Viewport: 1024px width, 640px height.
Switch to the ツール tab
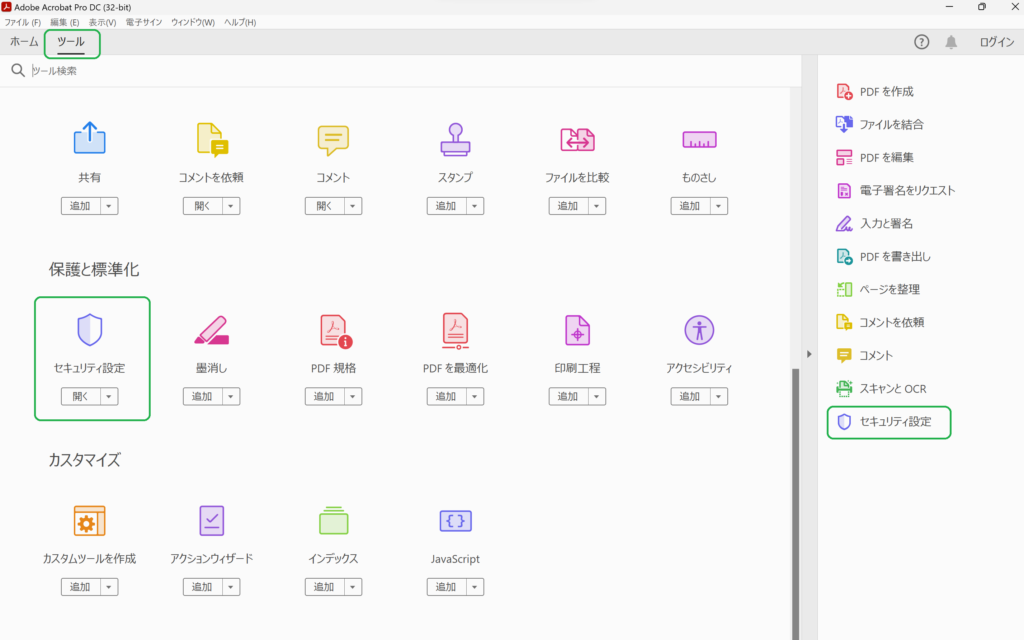[71, 42]
